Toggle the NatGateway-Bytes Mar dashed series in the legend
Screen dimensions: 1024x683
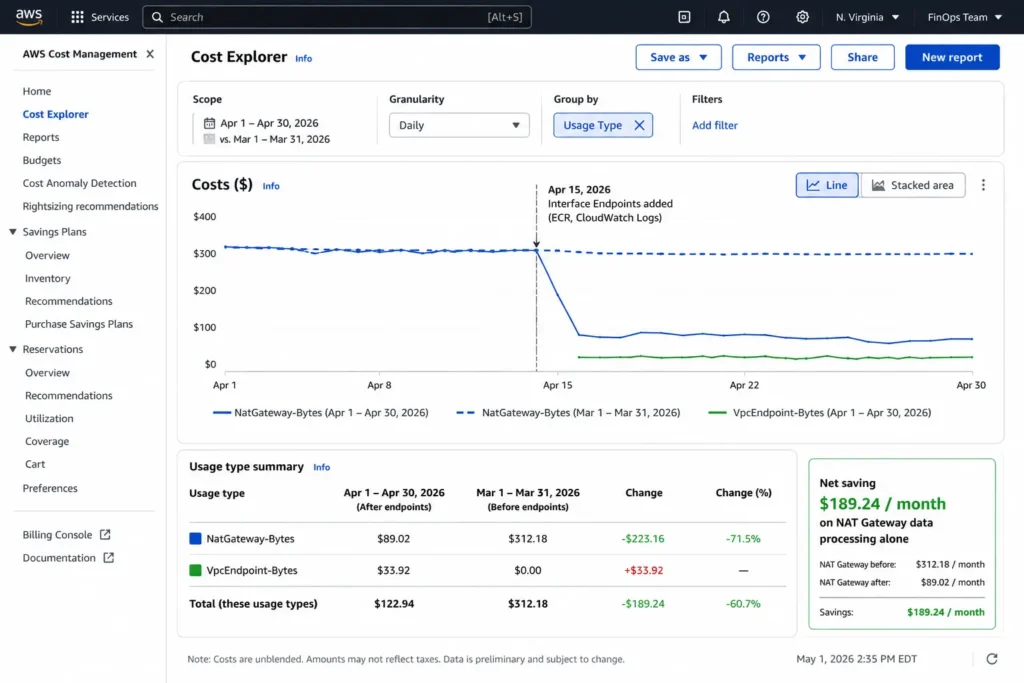pos(568,413)
